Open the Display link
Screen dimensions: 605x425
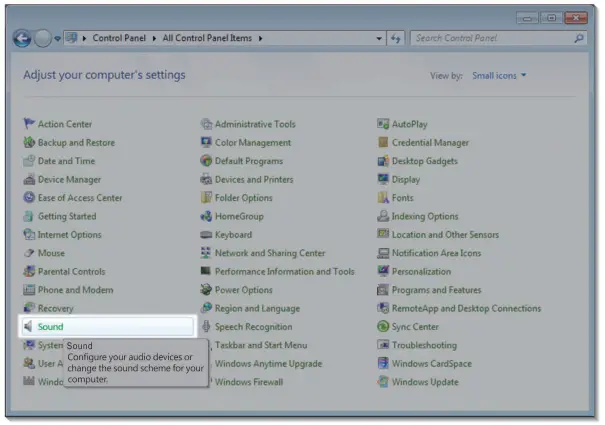click(x=406, y=179)
